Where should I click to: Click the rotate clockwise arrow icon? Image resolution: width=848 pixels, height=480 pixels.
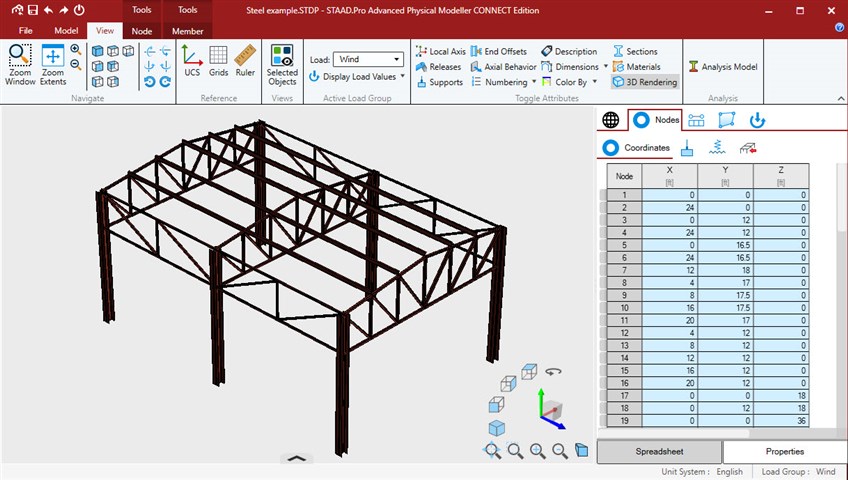[x=165, y=82]
